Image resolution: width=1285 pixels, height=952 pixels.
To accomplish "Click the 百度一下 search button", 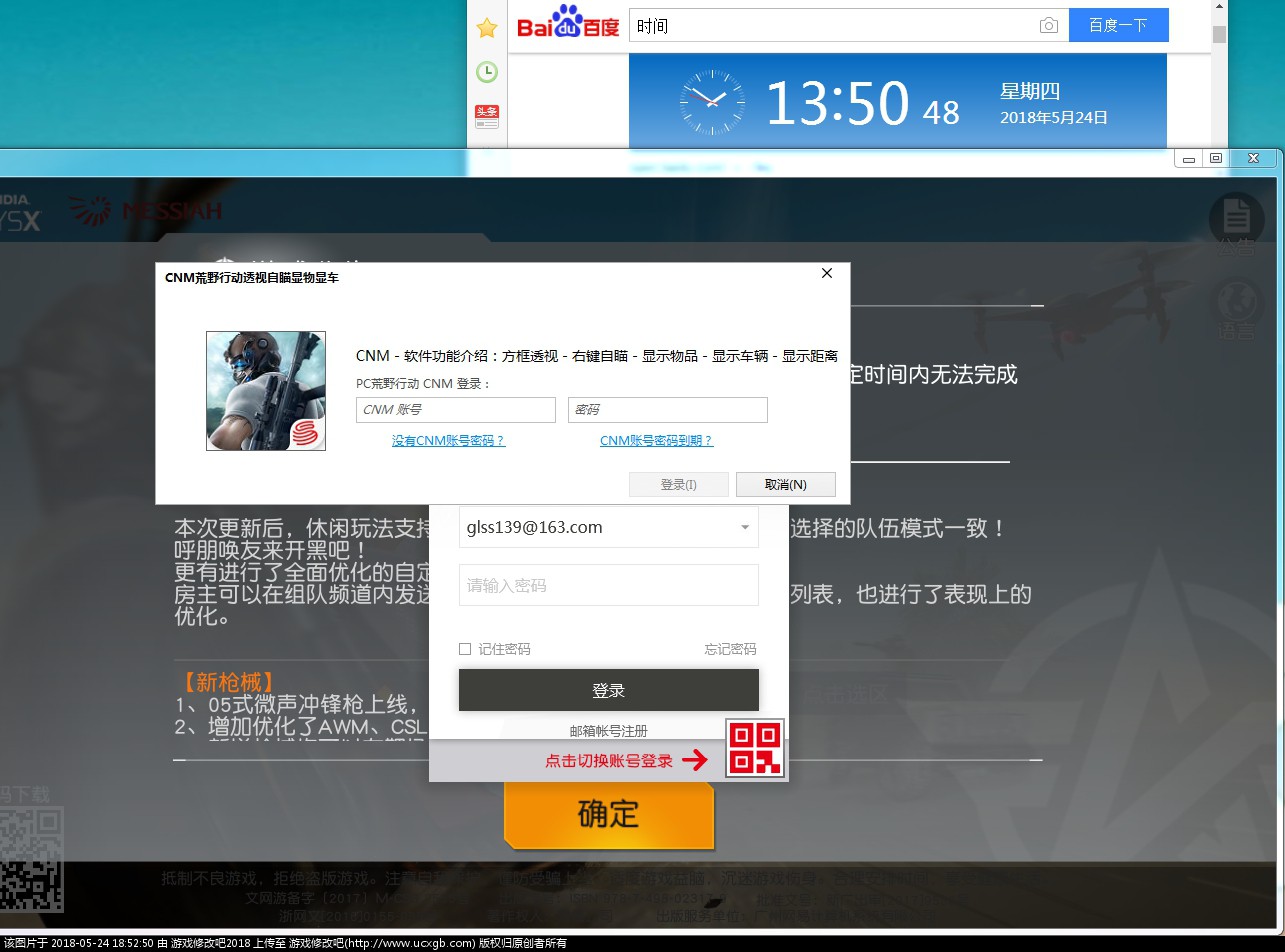I will pos(1118,26).
